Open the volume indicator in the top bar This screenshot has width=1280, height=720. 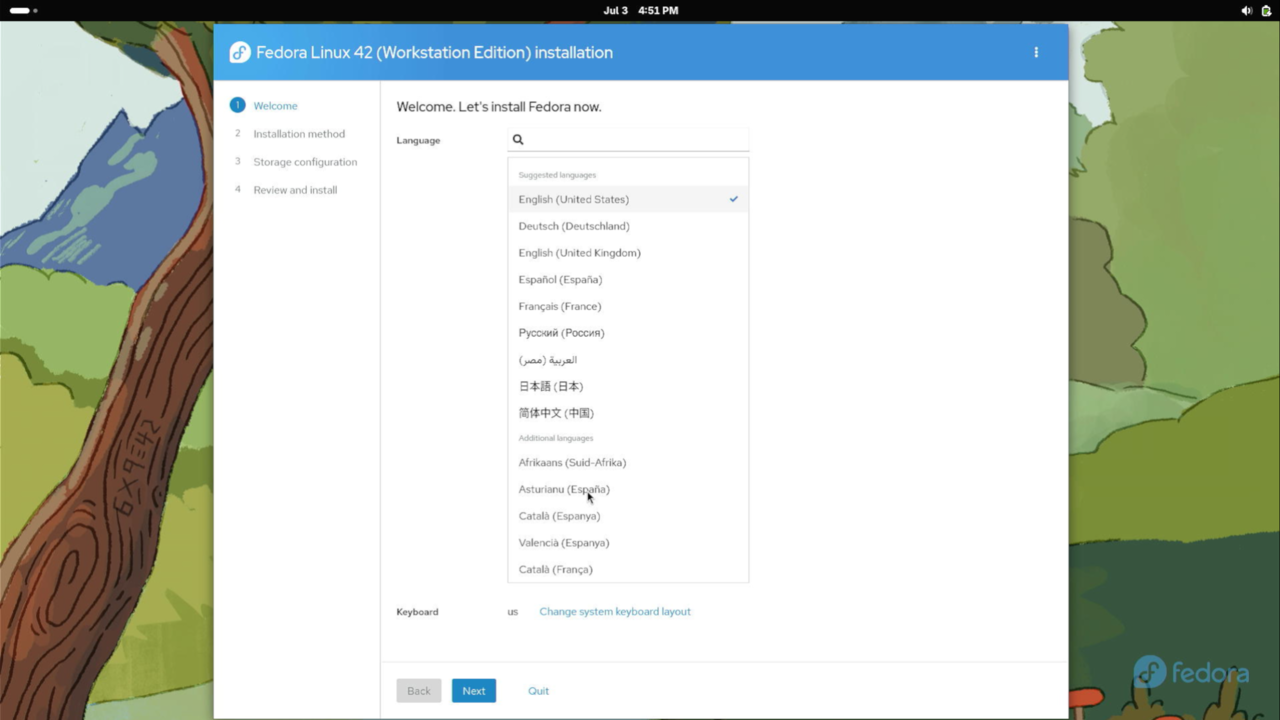(x=1246, y=10)
